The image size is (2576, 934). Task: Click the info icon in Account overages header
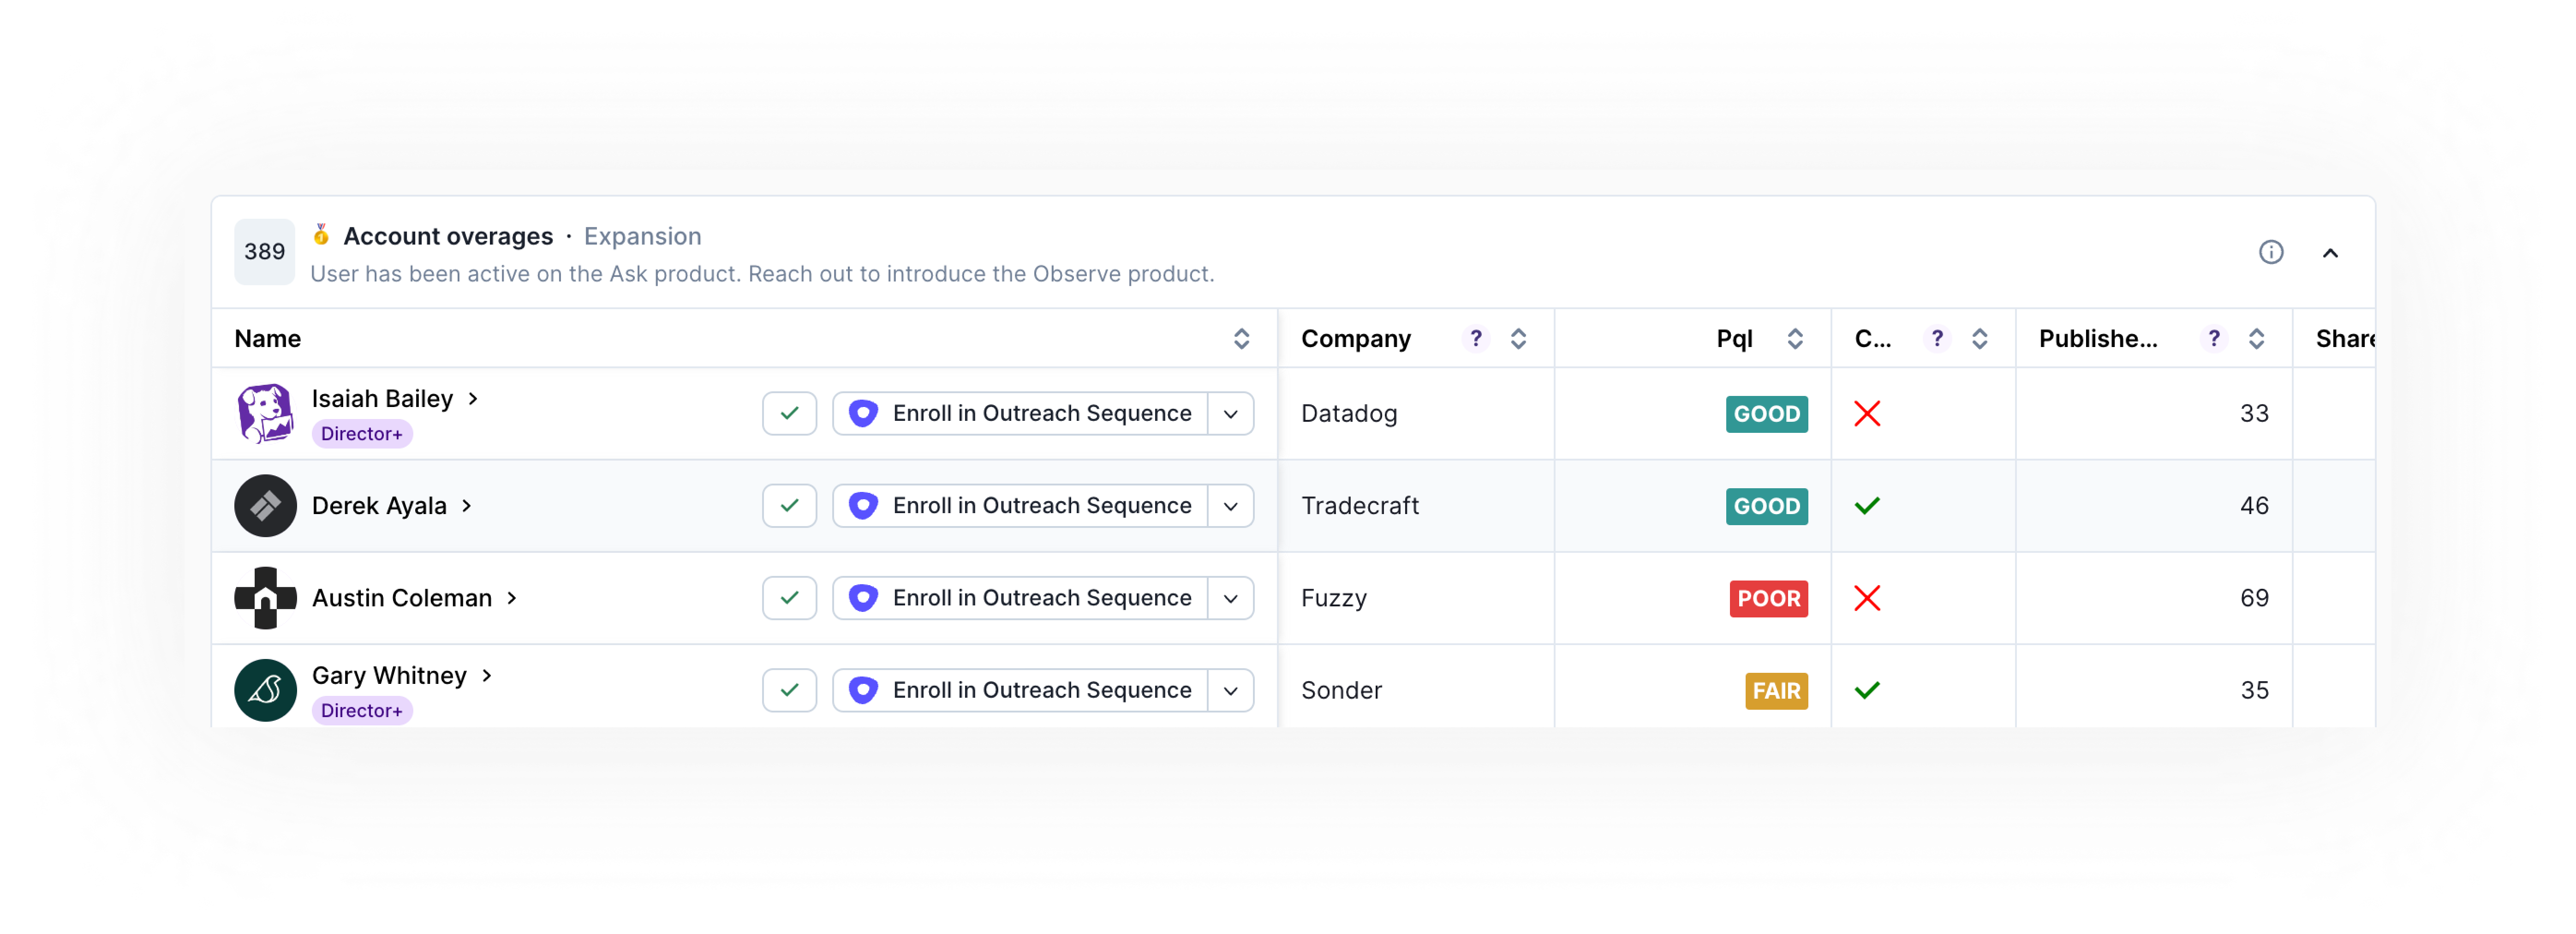(x=2270, y=252)
